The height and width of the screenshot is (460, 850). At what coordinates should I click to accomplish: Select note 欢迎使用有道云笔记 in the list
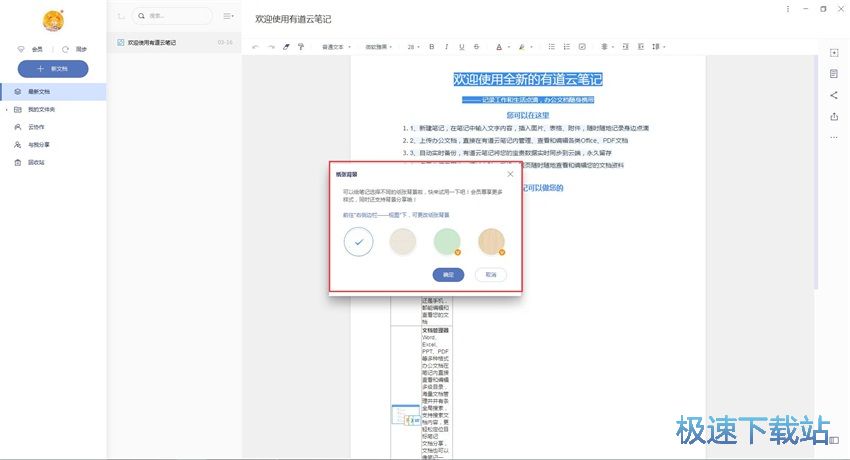pos(175,42)
